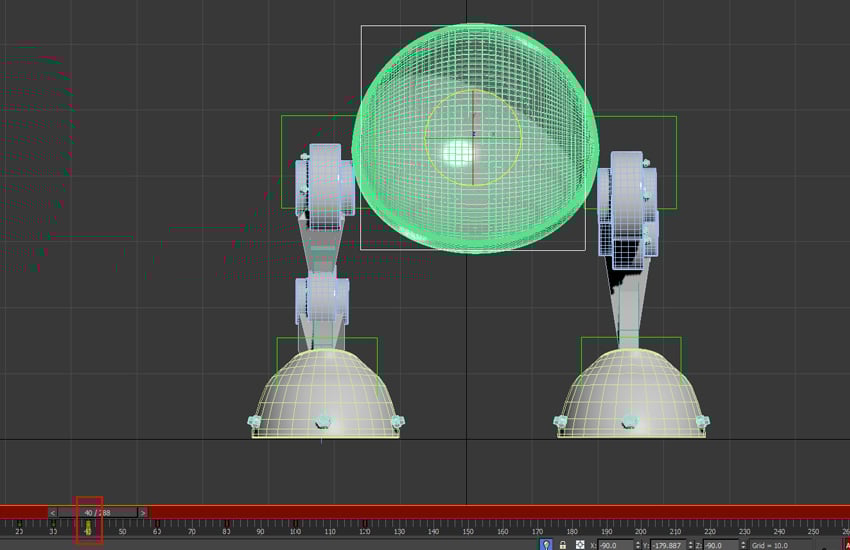Select the keyframe marker at frame 100
Image resolution: width=850 pixels, height=550 pixels.
295,524
